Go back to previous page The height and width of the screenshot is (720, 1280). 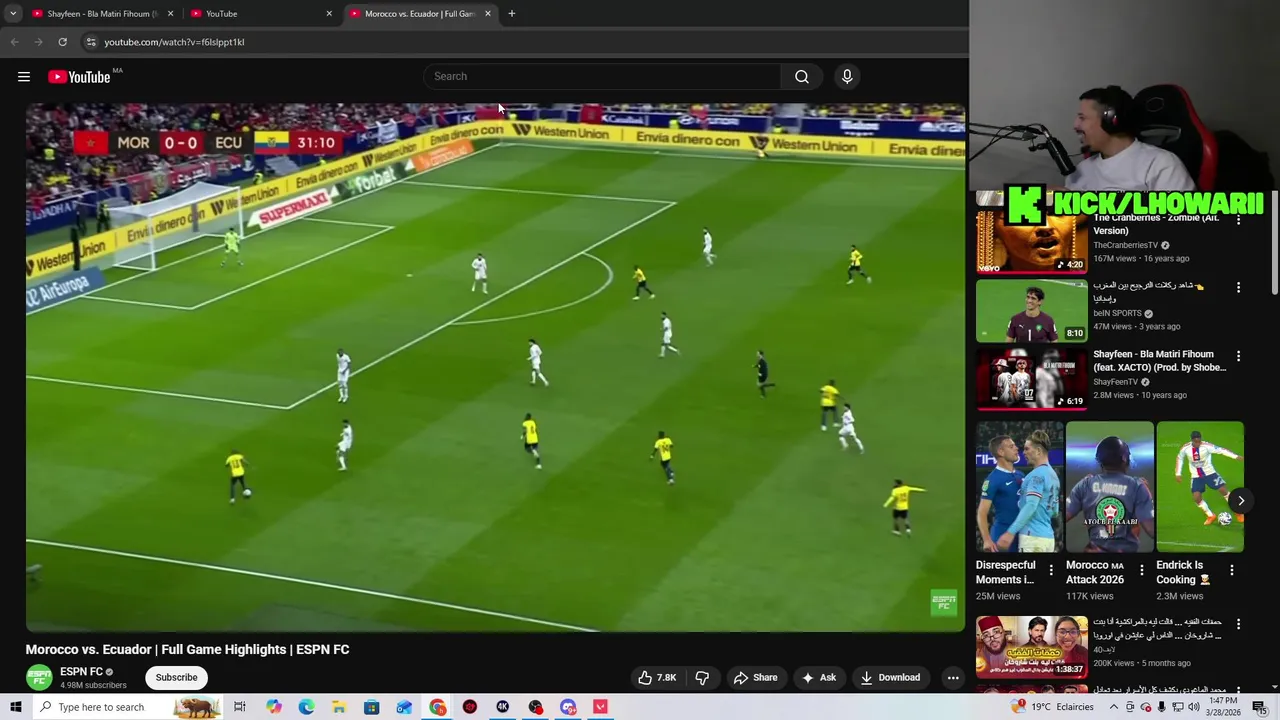(x=14, y=42)
